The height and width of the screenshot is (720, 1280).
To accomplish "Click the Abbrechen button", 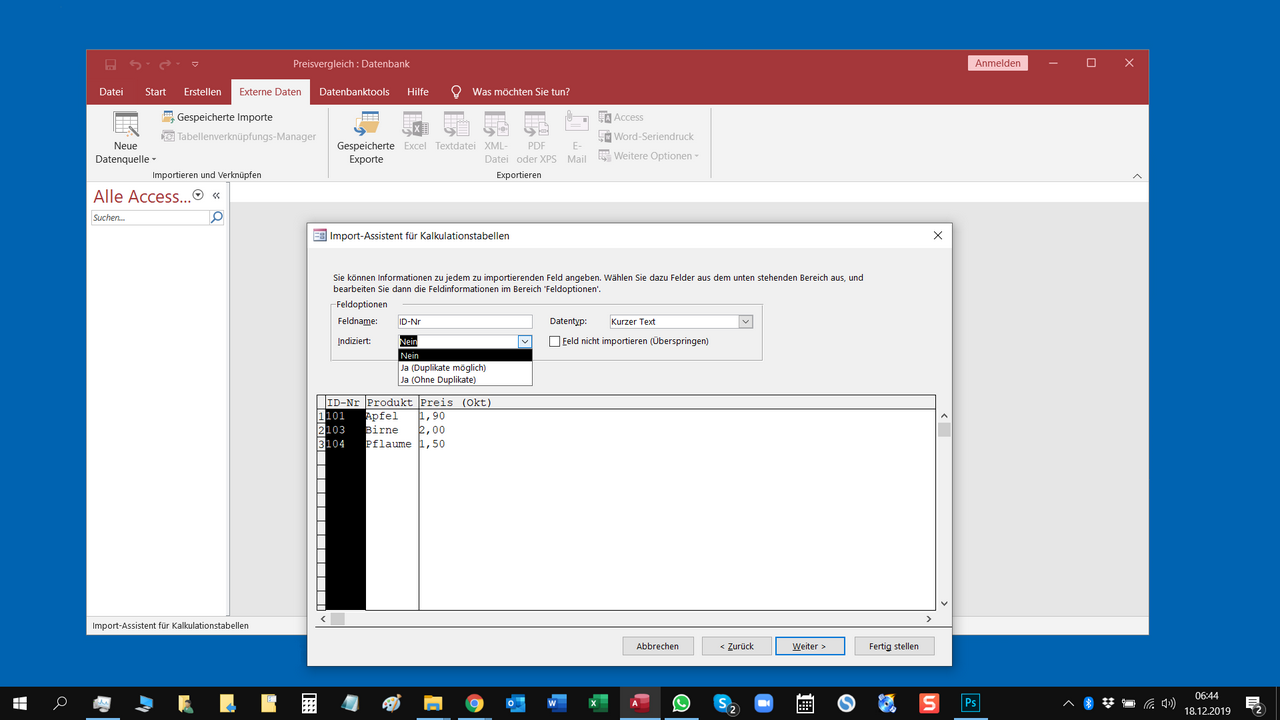I will point(657,646).
